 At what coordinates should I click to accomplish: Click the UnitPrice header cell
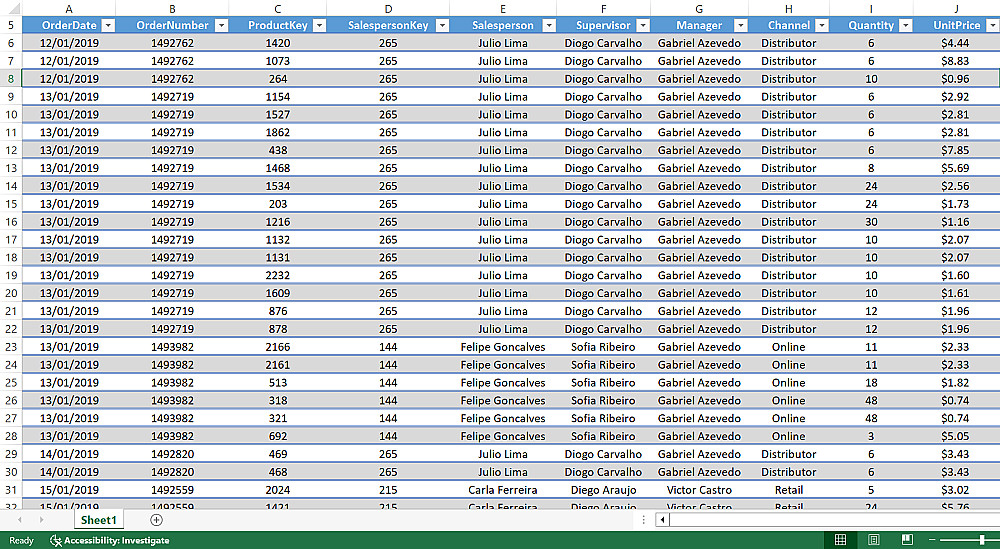click(956, 26)
